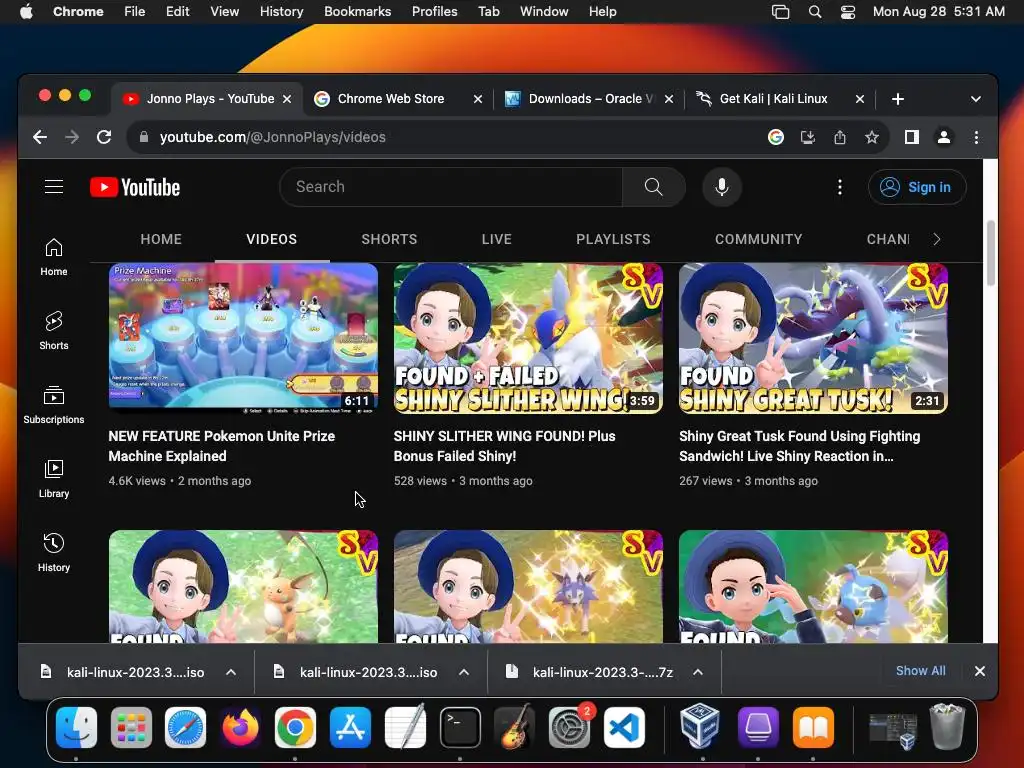Open Chrome's three-dot customize menu

[976, 137]
